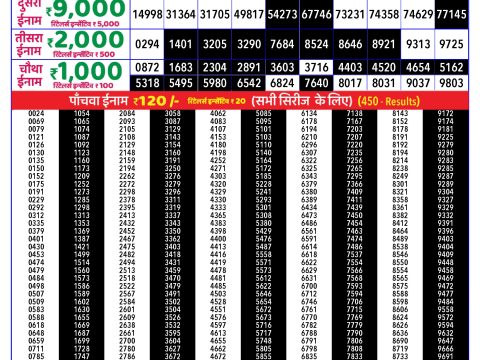Select fifth prize number 5085
Screen dimensions: 480x360
[264, 113]
